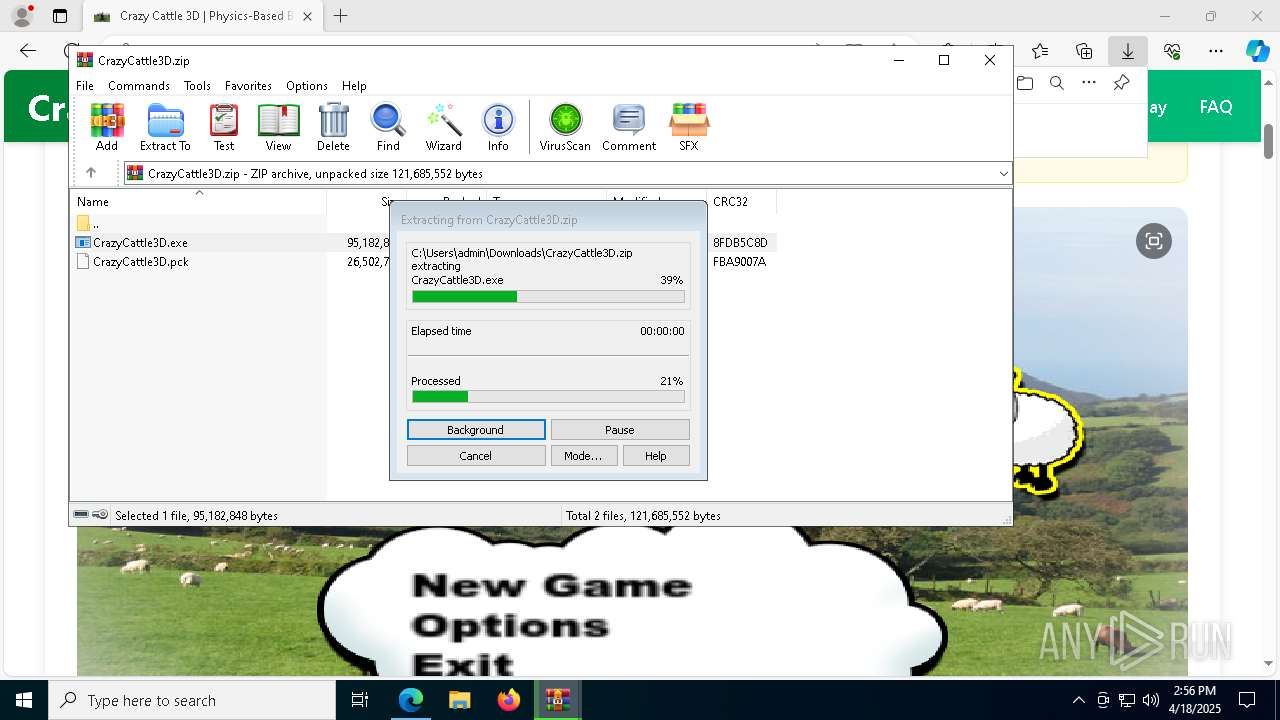Pin the Edge downloads panel
The width and height of the screenshot is (1280, 720).
point(1121,83)
